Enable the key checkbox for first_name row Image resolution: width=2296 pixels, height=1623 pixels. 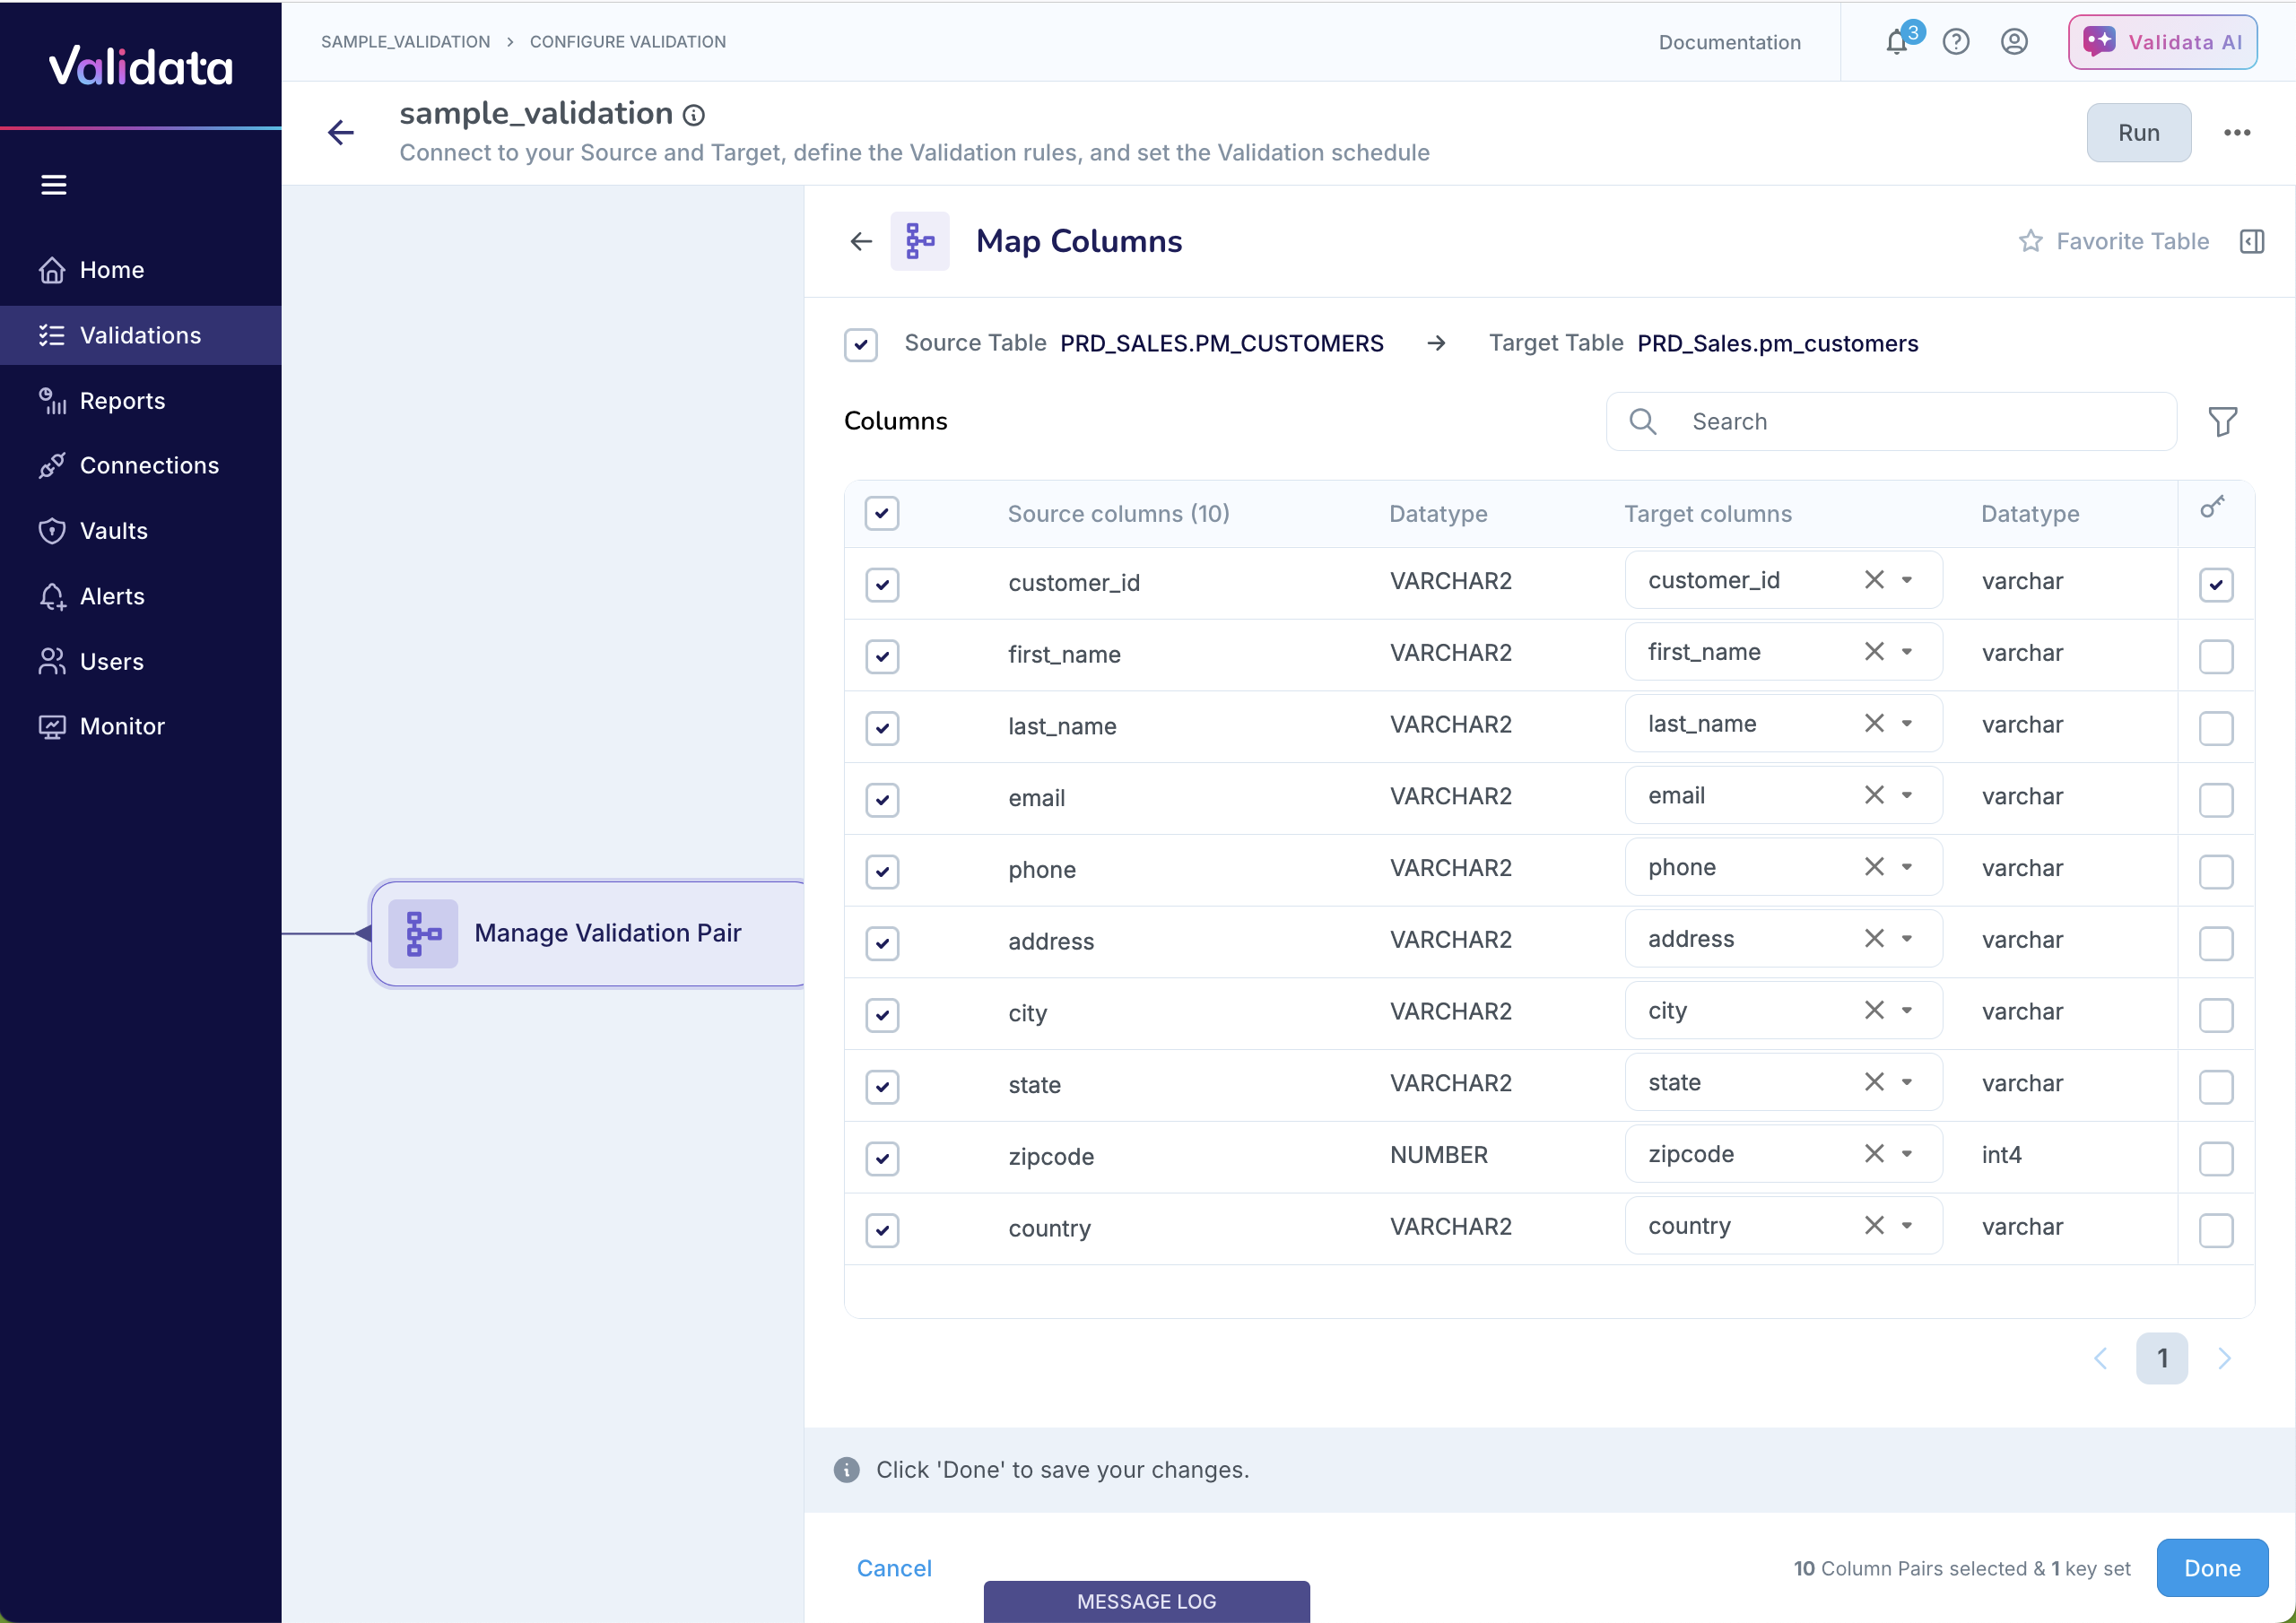click(x=2217, y=656)
